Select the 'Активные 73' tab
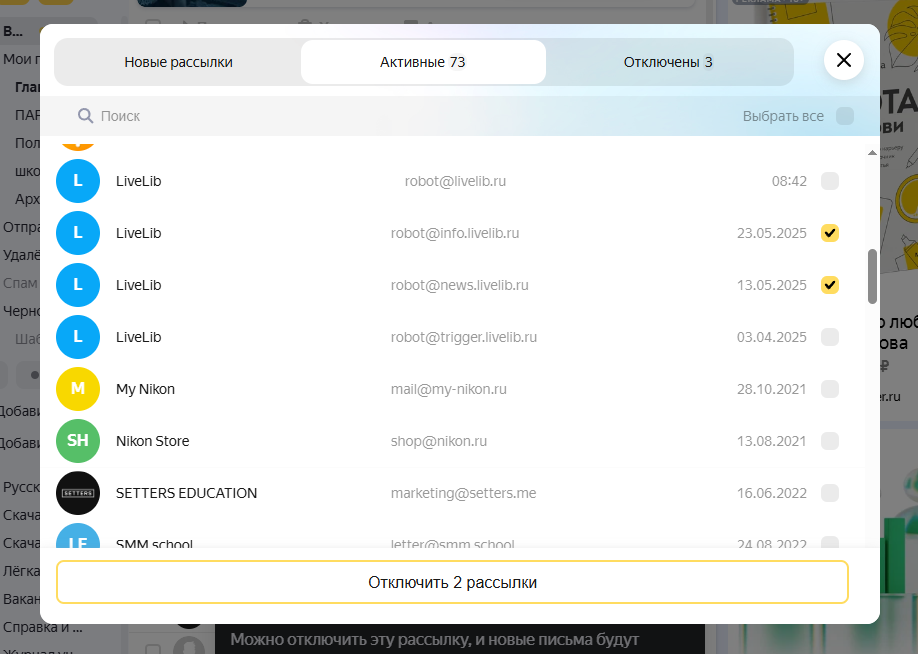 (x=422, y=62)
